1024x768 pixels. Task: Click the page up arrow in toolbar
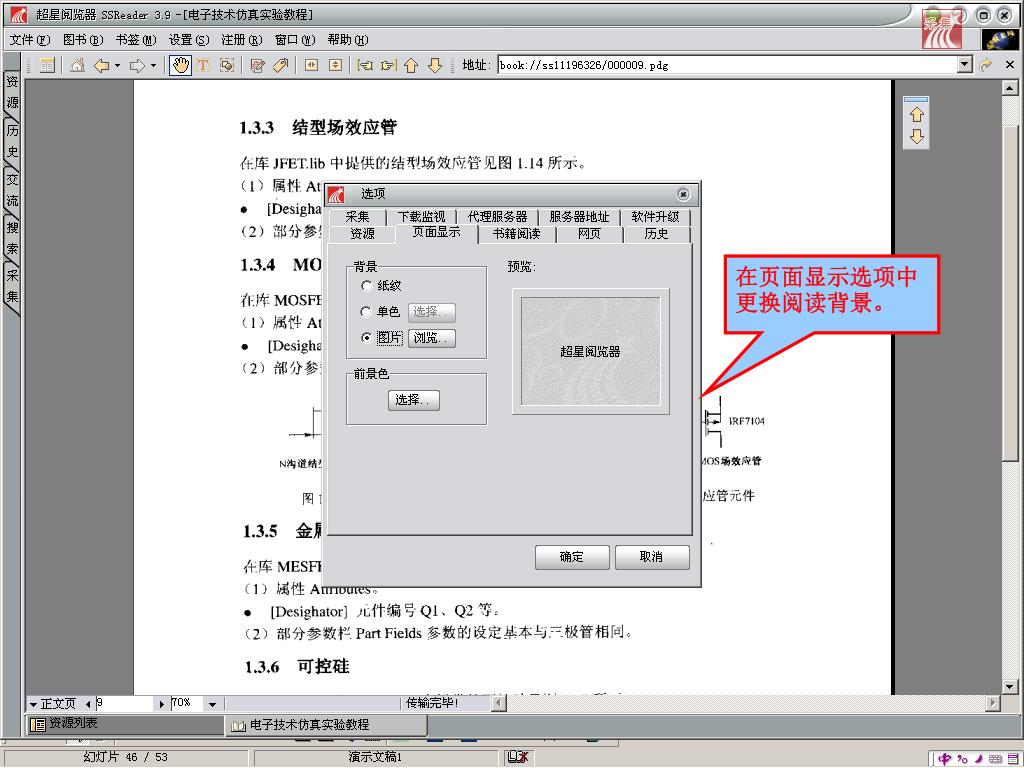click(x=411, y=65)
